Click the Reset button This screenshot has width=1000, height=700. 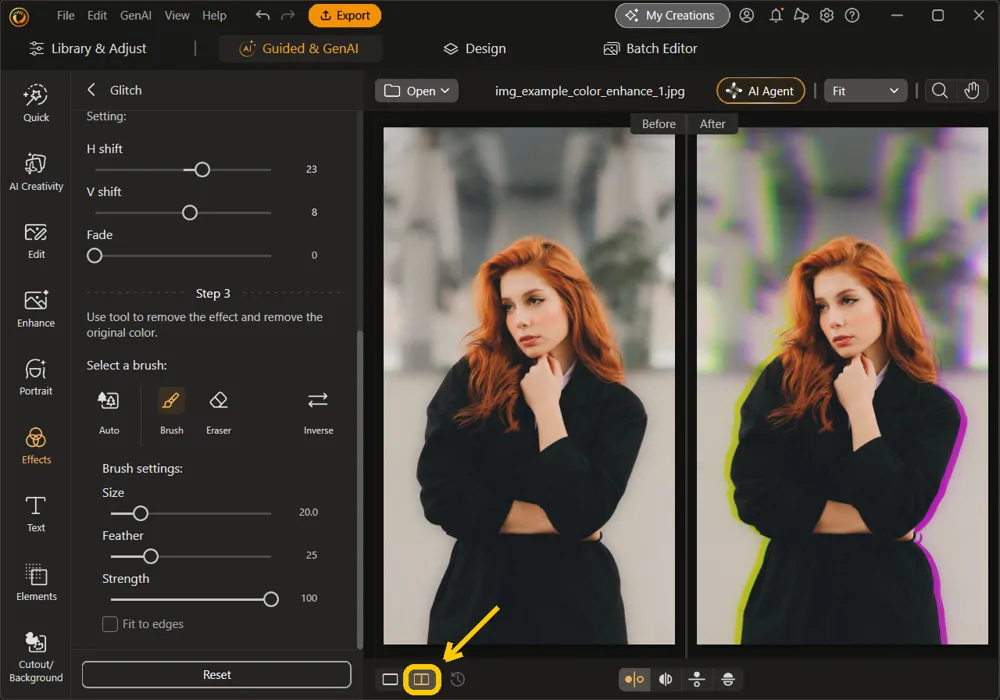(216, 674)
